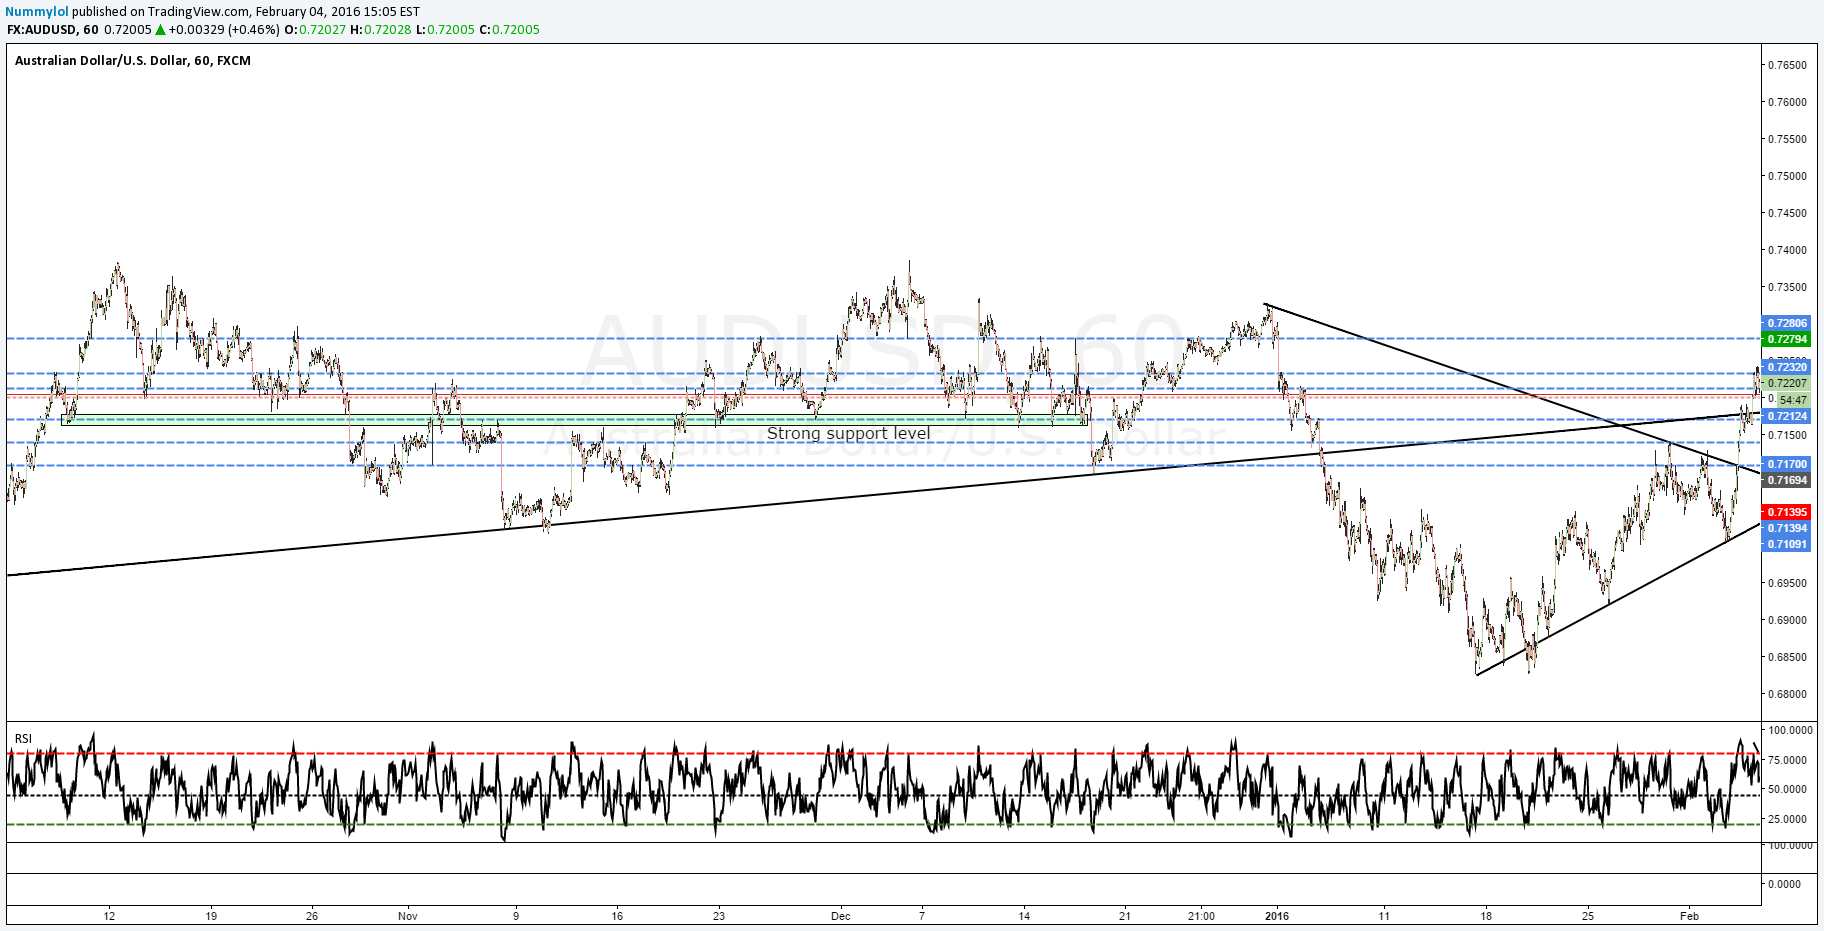The width and height of the screenshot is (1824, 931).
Task: Click the RSI green dashed oversold line
Action: tap(883, 824)
